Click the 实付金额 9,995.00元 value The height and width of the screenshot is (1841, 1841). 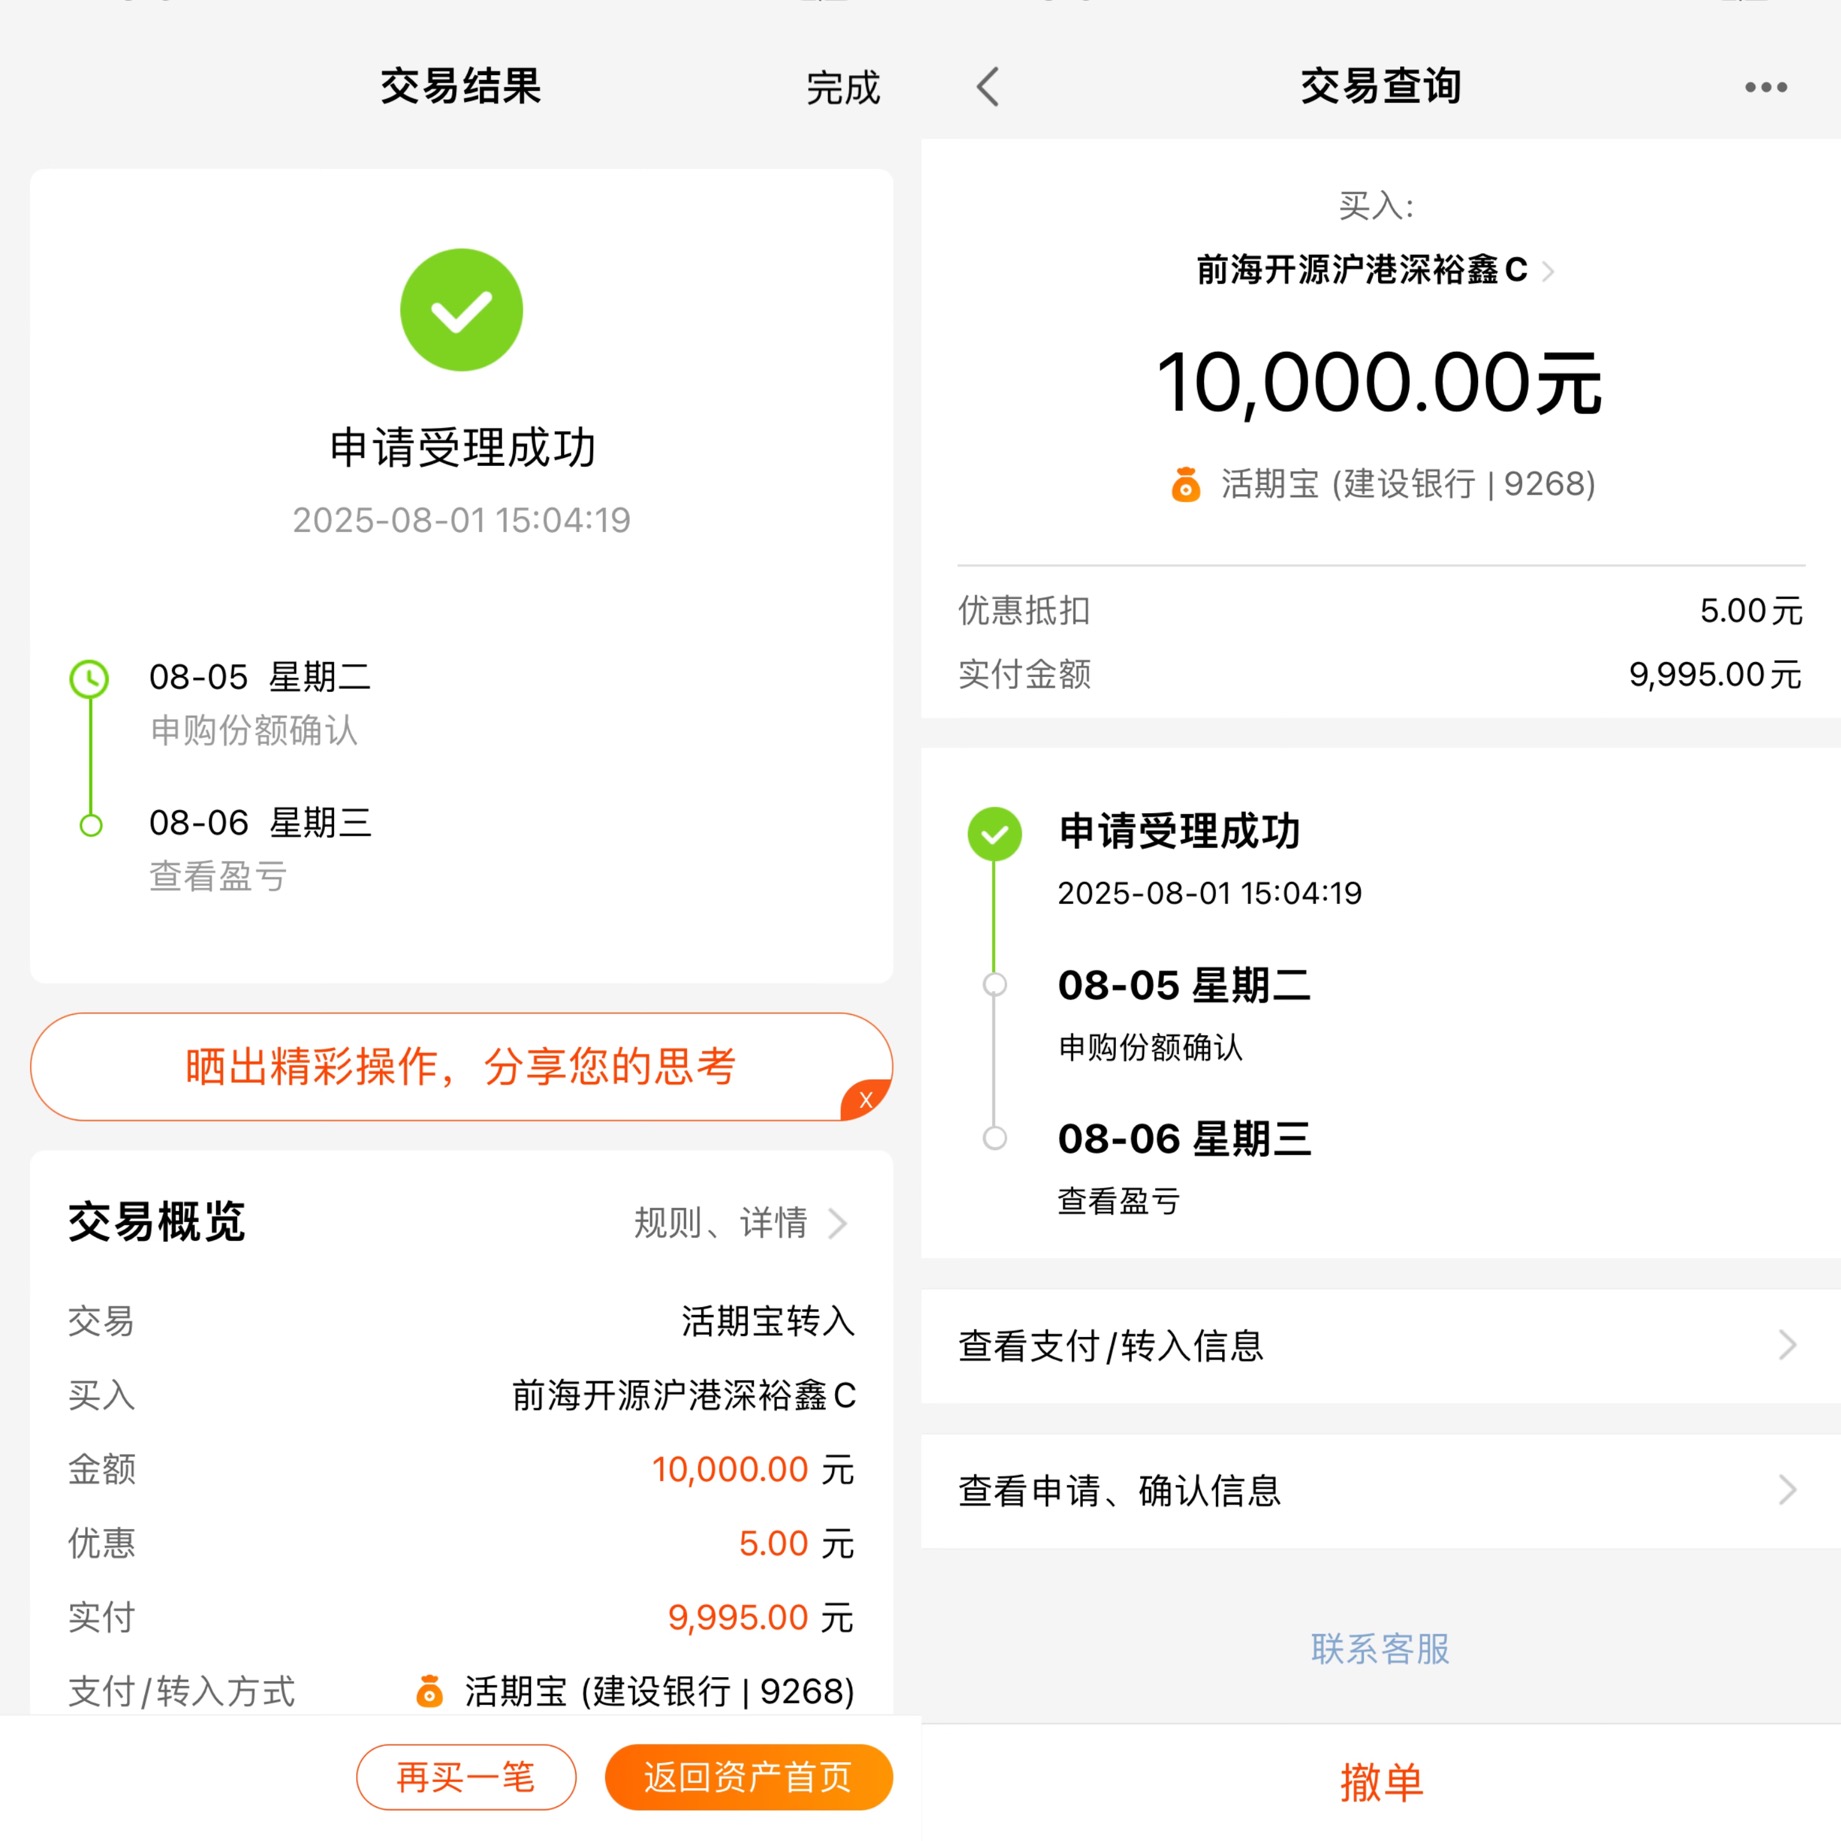tap(1715, 675)
